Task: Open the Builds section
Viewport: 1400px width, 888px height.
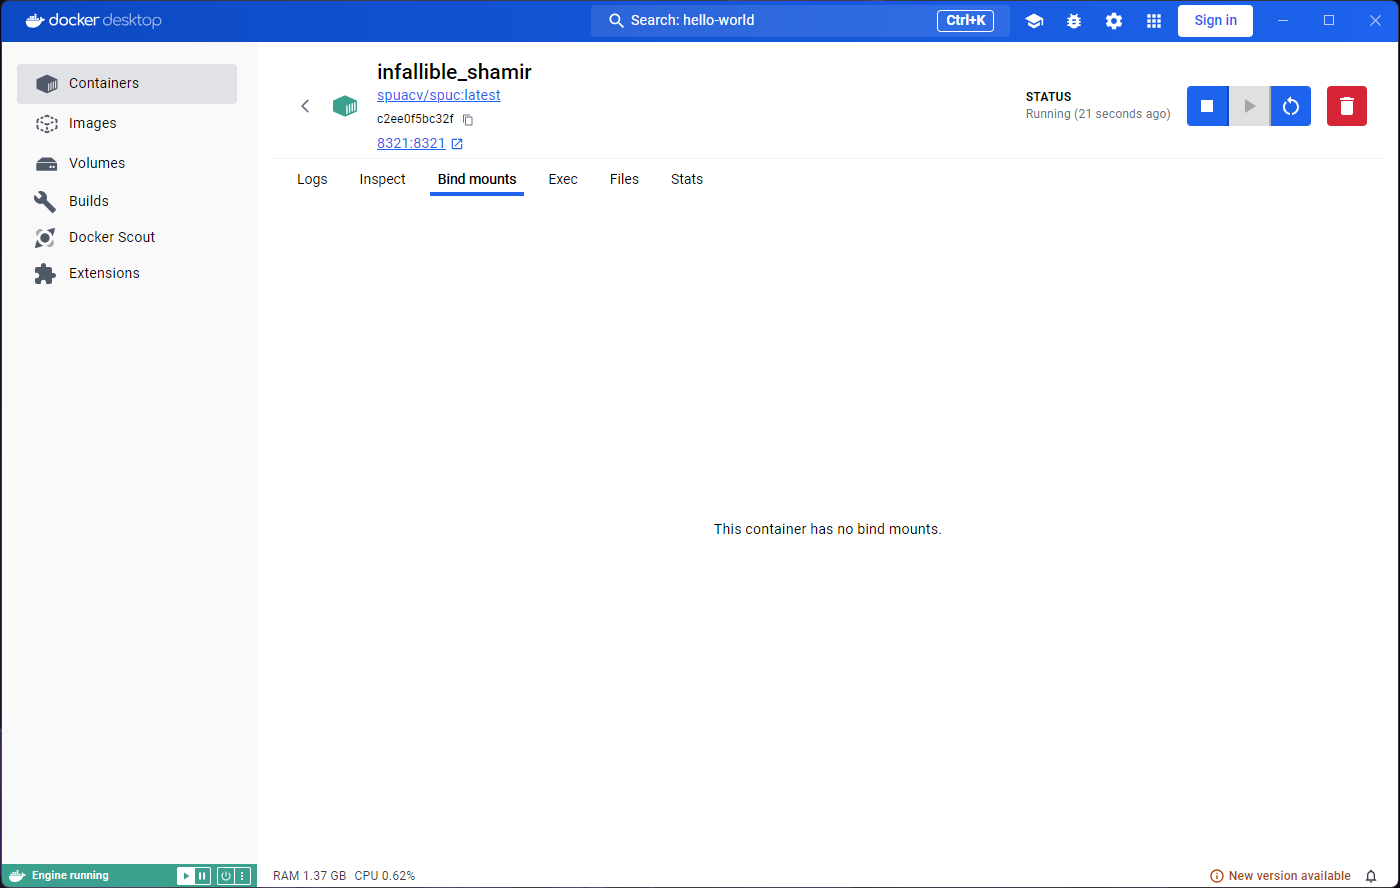Action: tap(127, 201)
